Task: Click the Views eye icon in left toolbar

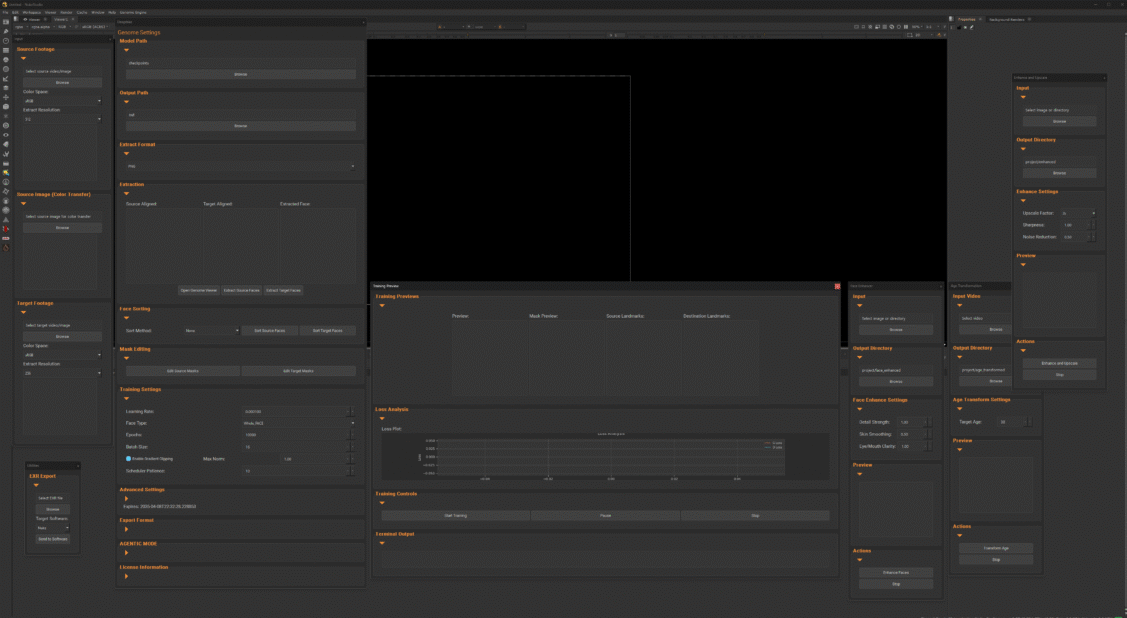Action: 6,134
